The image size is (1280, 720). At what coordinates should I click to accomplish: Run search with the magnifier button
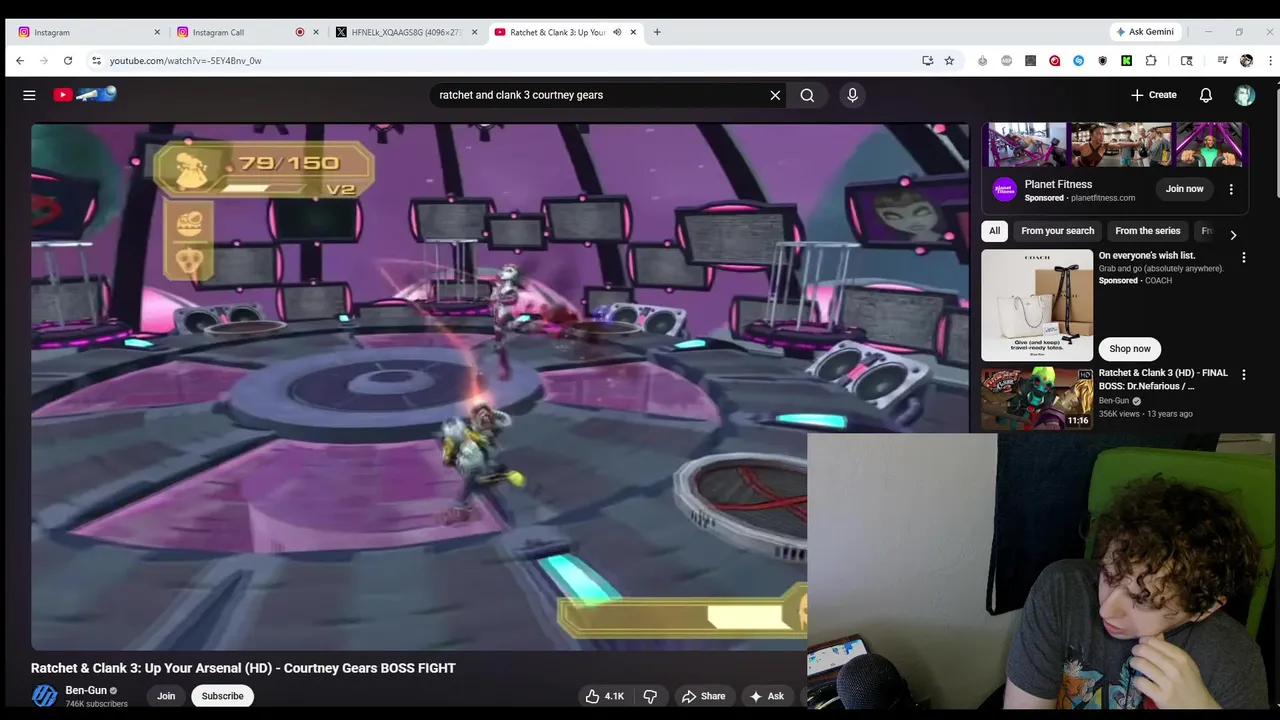click(807, 95)
